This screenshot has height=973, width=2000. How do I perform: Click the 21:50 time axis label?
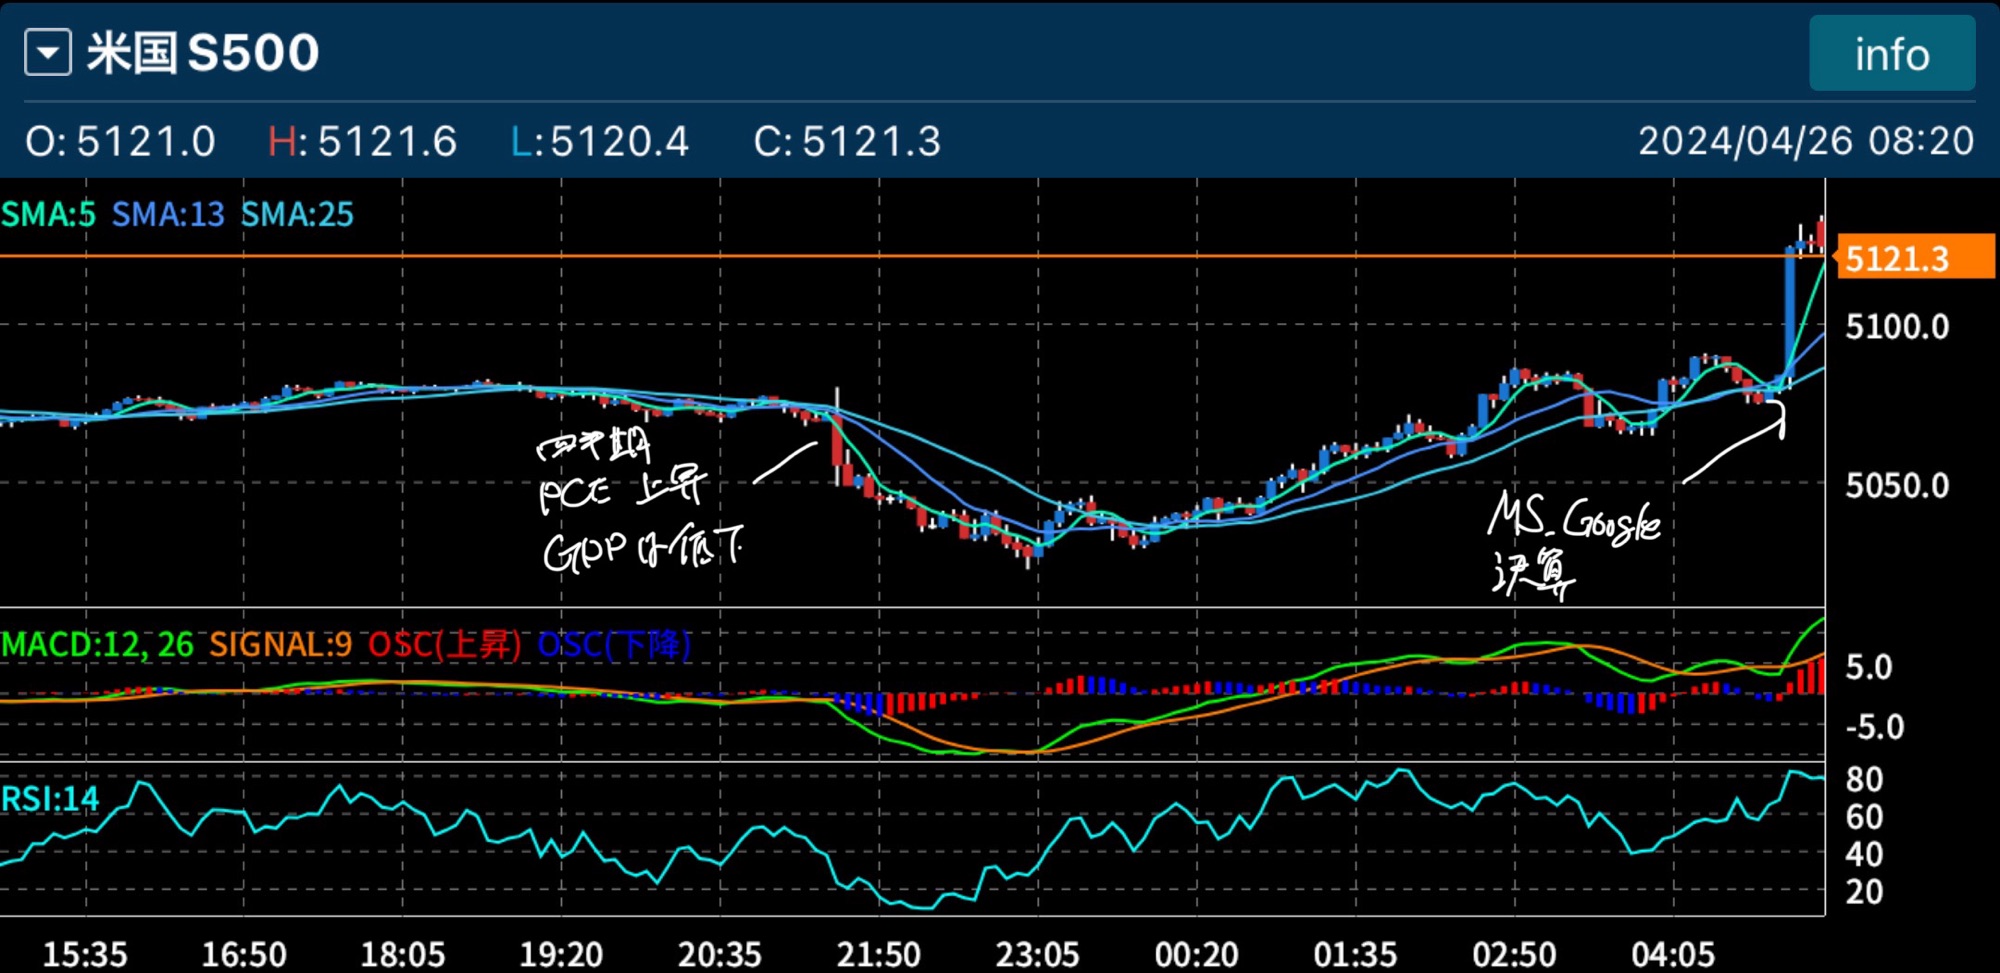(878, 954)
